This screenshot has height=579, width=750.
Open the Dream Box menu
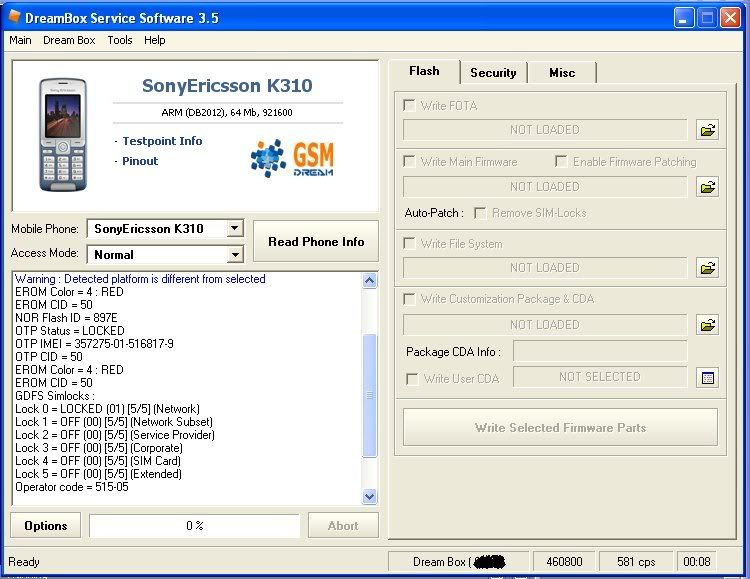click(69, 40)
